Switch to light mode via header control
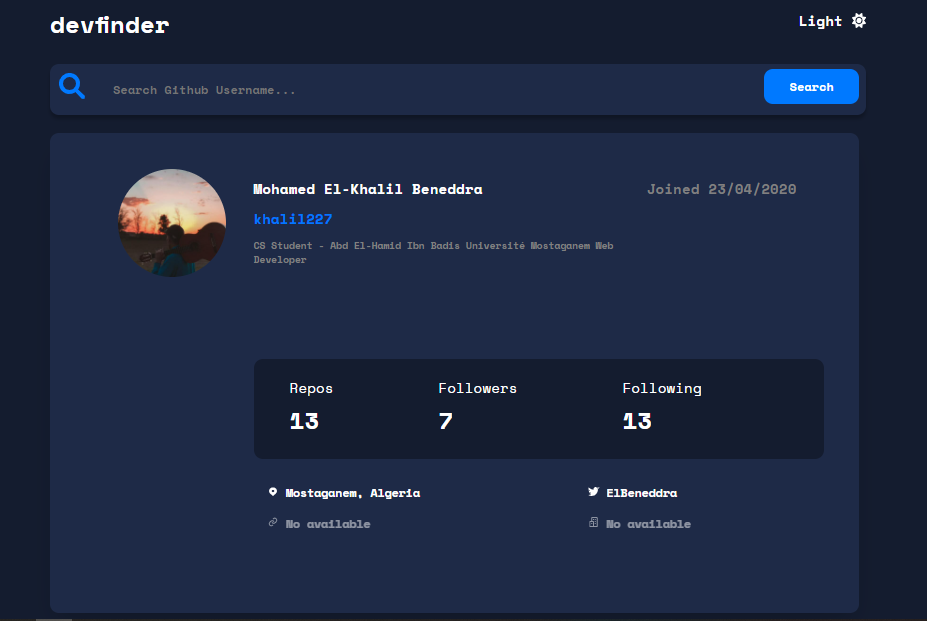 pos(830,20)
